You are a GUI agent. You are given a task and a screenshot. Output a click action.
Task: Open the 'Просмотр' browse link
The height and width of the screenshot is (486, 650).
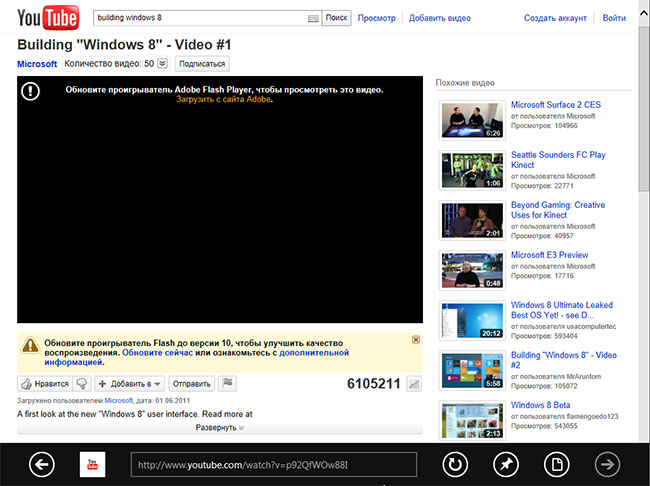[376, 18]
